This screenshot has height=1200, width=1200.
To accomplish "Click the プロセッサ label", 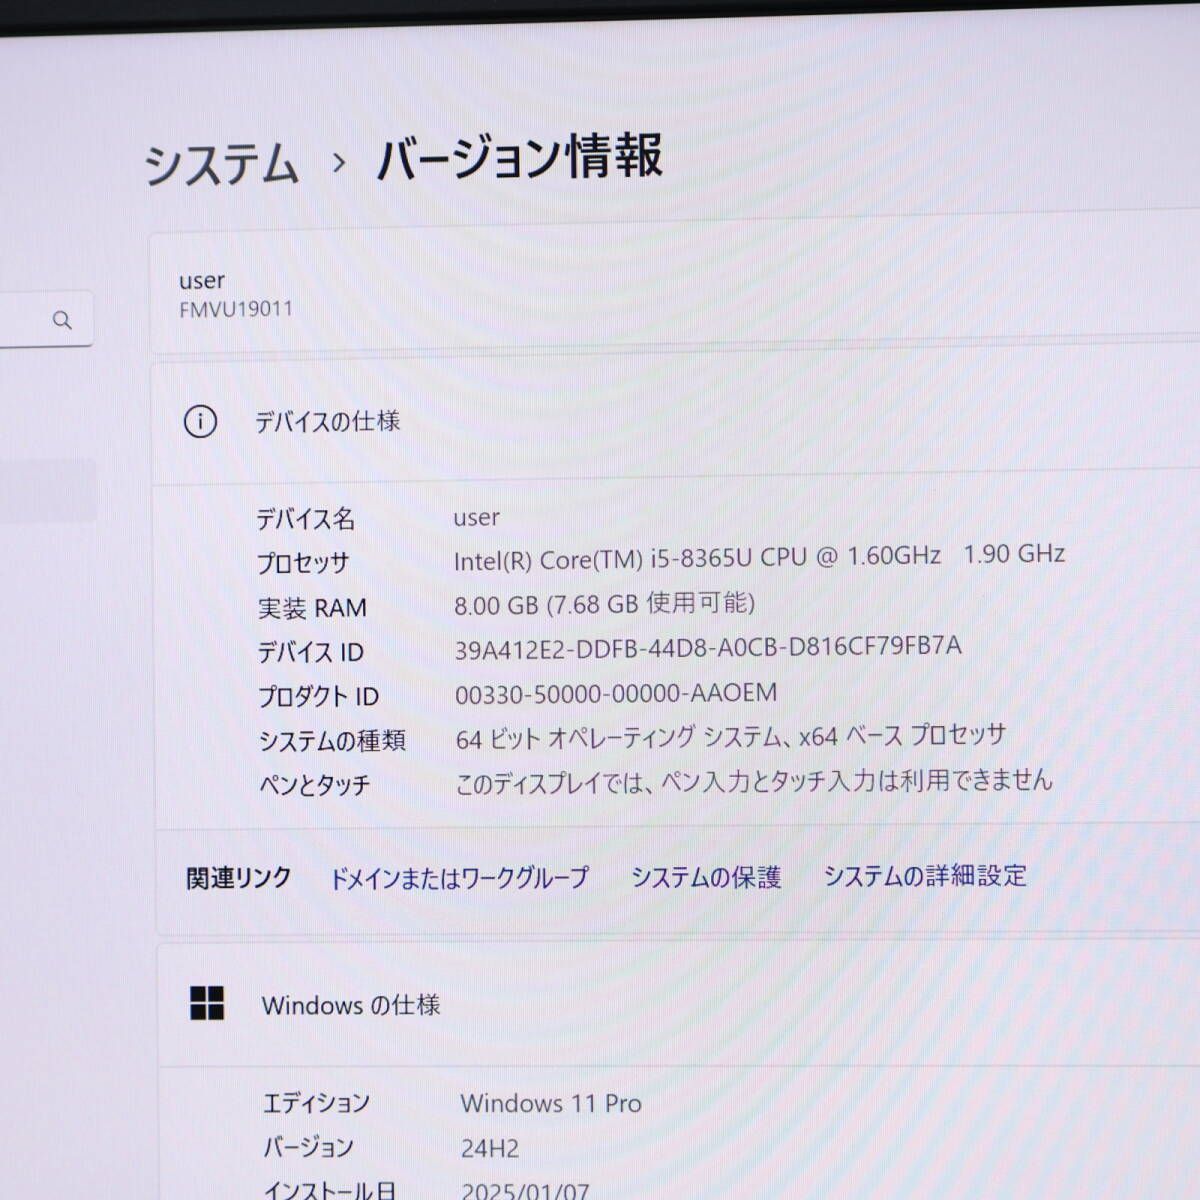I will click(x=303, y=563).
